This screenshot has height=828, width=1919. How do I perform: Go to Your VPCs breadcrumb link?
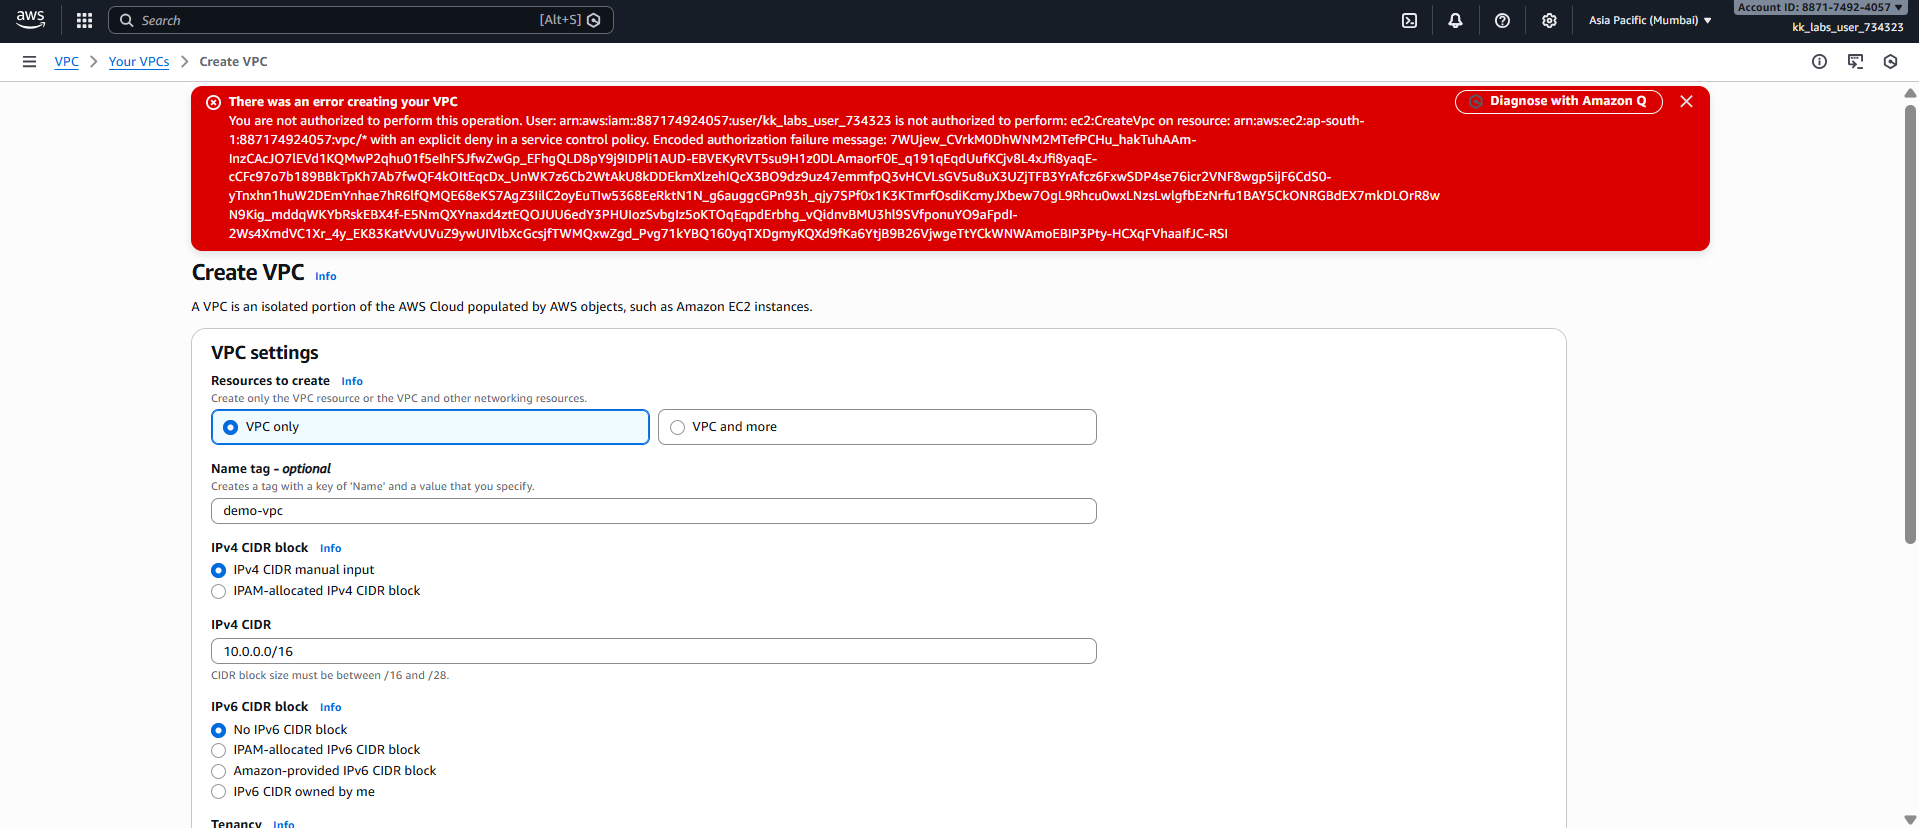coord(139,62)
